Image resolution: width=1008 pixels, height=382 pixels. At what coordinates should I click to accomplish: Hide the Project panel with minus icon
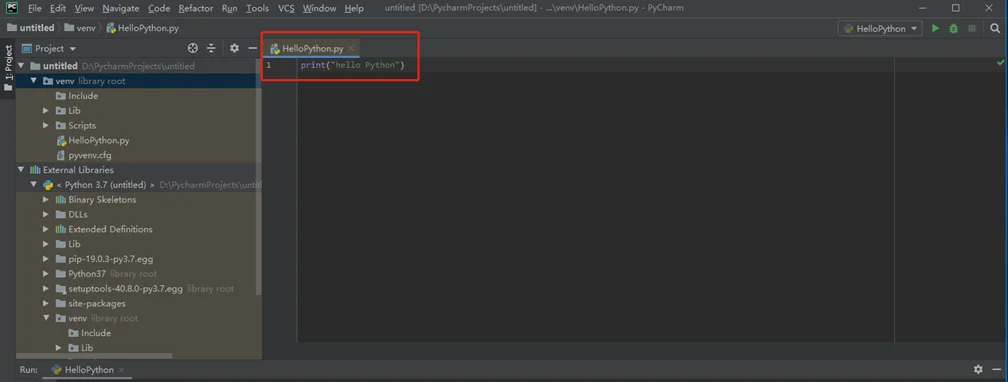coord(253,48)
